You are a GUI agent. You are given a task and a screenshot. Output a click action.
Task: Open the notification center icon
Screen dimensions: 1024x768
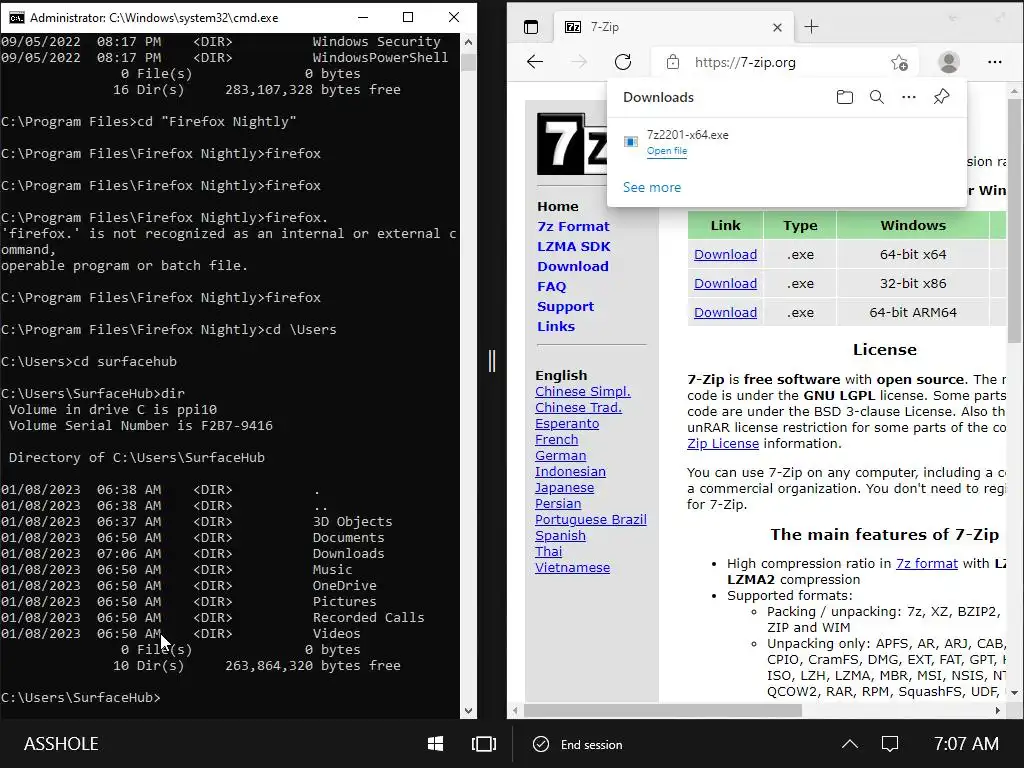pos(889,744)
